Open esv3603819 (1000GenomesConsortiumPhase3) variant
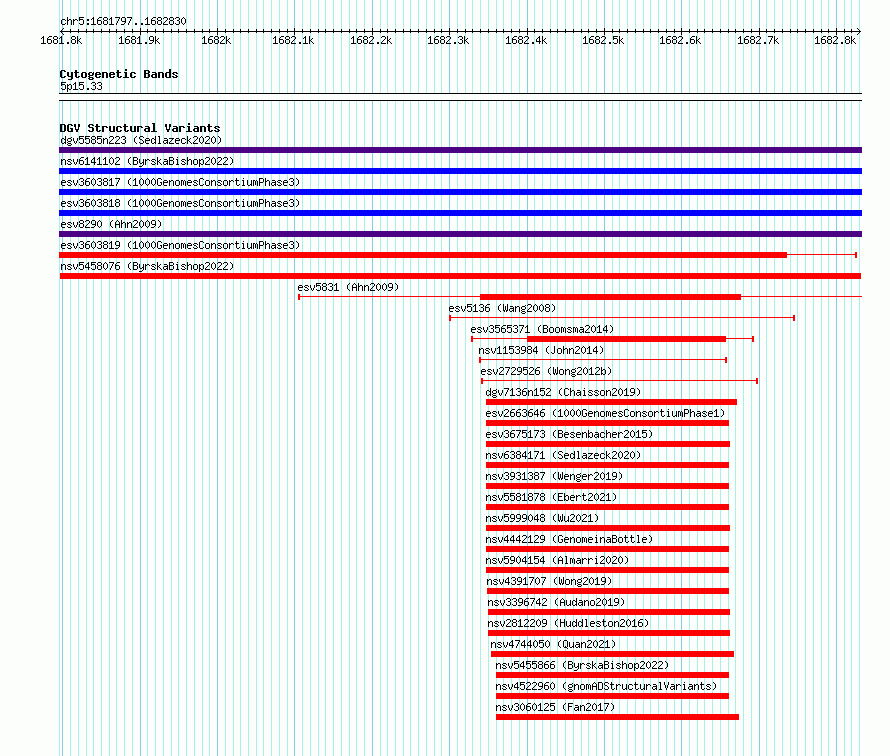 (x=180, y=245)
